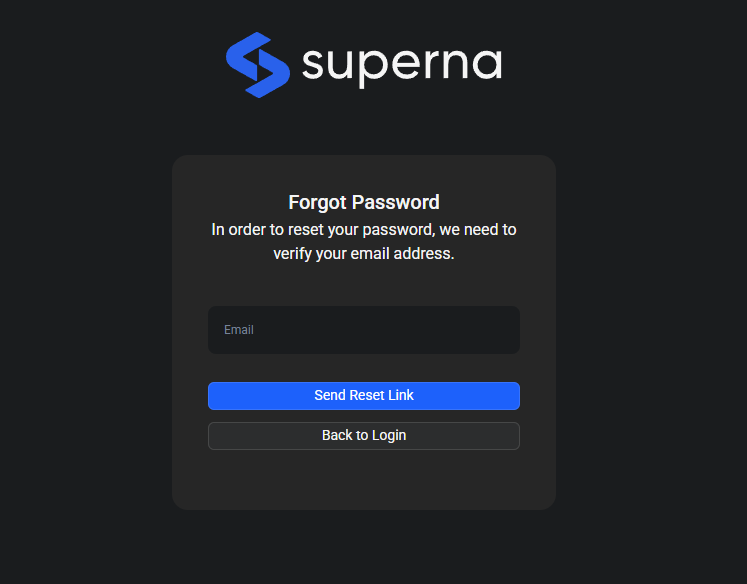Viewport: 747px width, 584px height.
Task: Click the 'Back to Login' label text
Action: pyautogui.click(x=363, y=436)
